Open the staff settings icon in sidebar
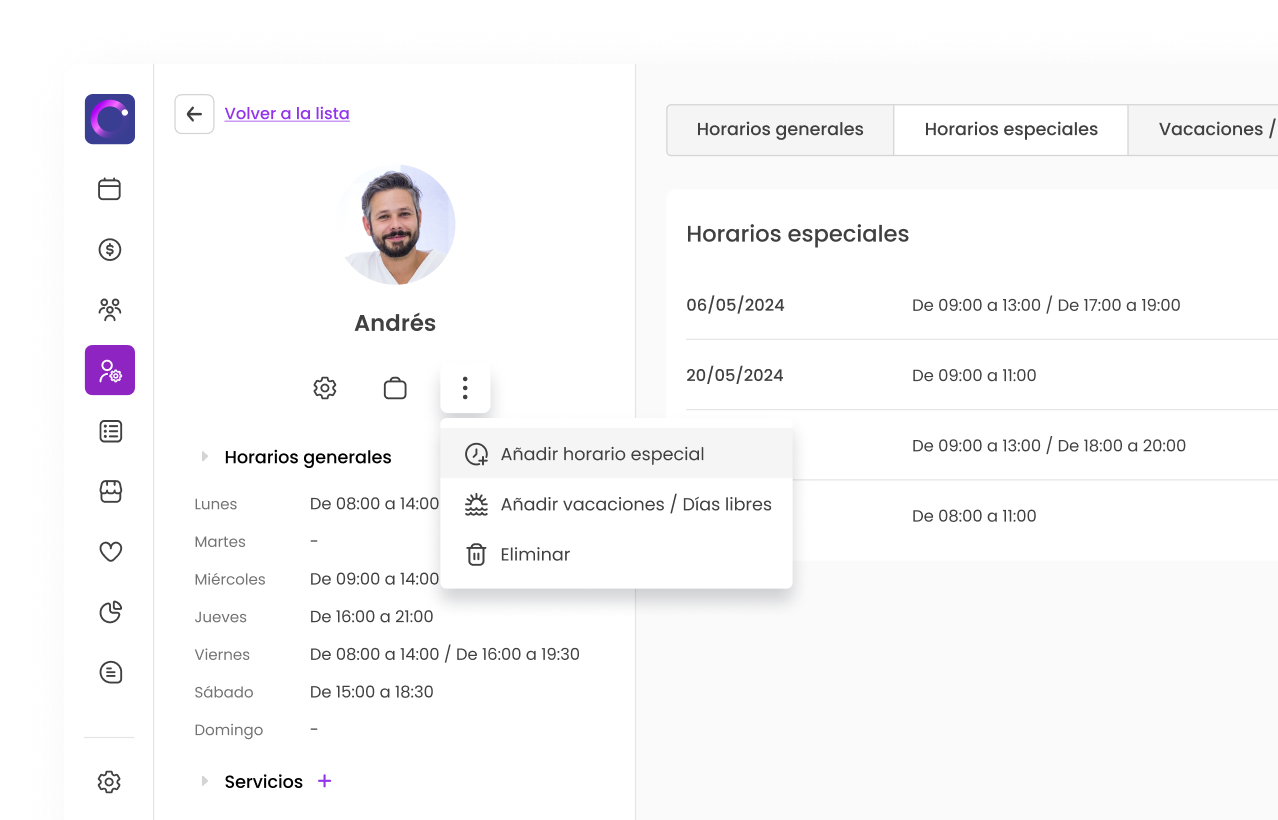 (x=110, y=370)
